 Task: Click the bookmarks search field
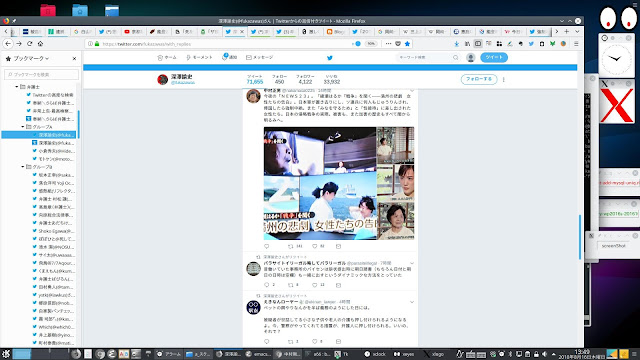(41, 74)
